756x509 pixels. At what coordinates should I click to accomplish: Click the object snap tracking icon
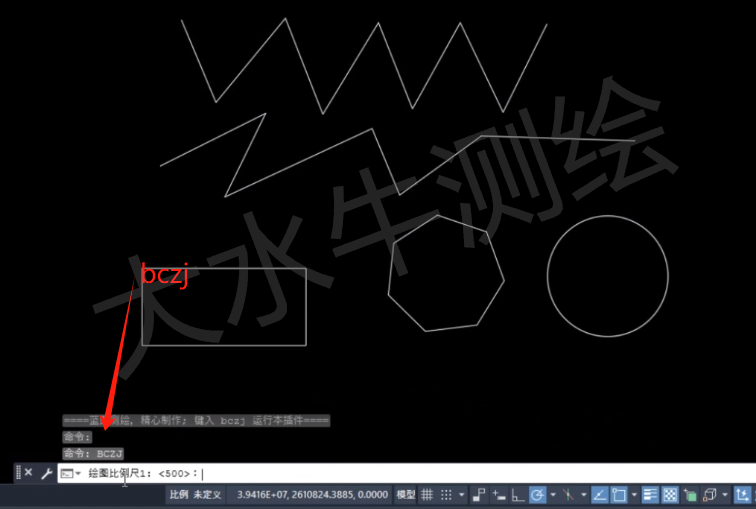[x=599, y=494]
